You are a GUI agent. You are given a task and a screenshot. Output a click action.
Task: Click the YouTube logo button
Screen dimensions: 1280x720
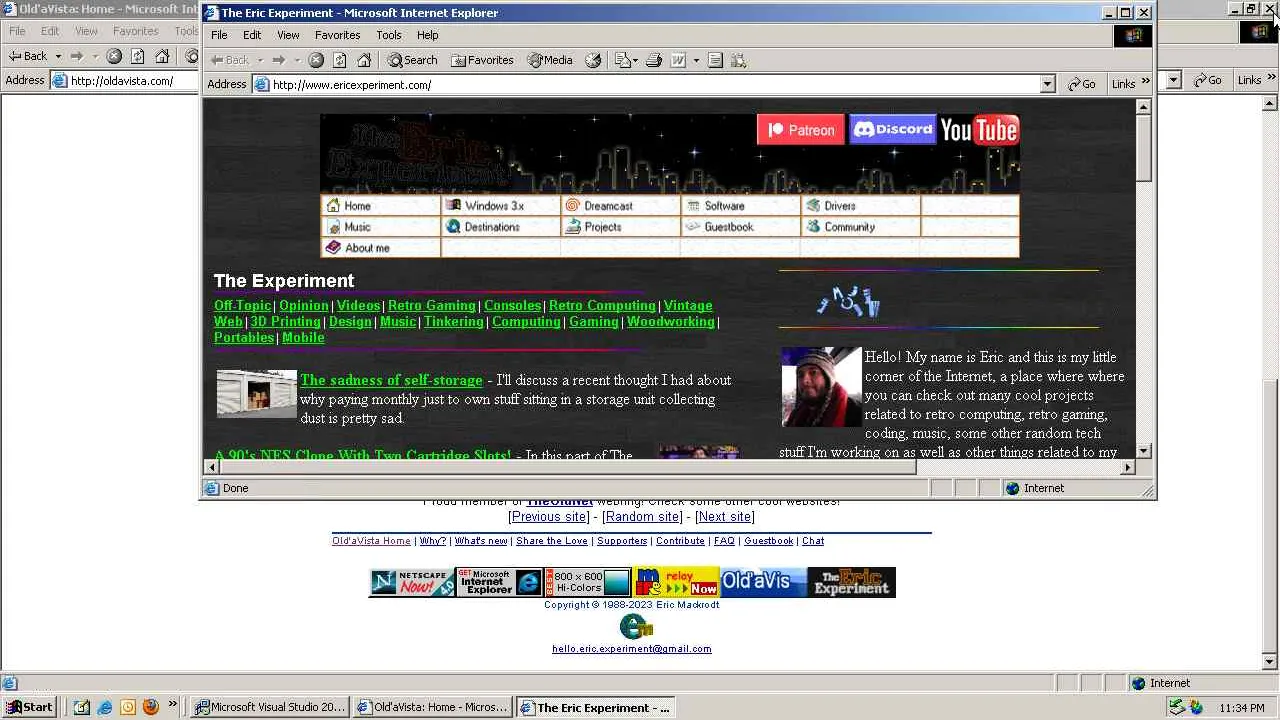point(979,130)
